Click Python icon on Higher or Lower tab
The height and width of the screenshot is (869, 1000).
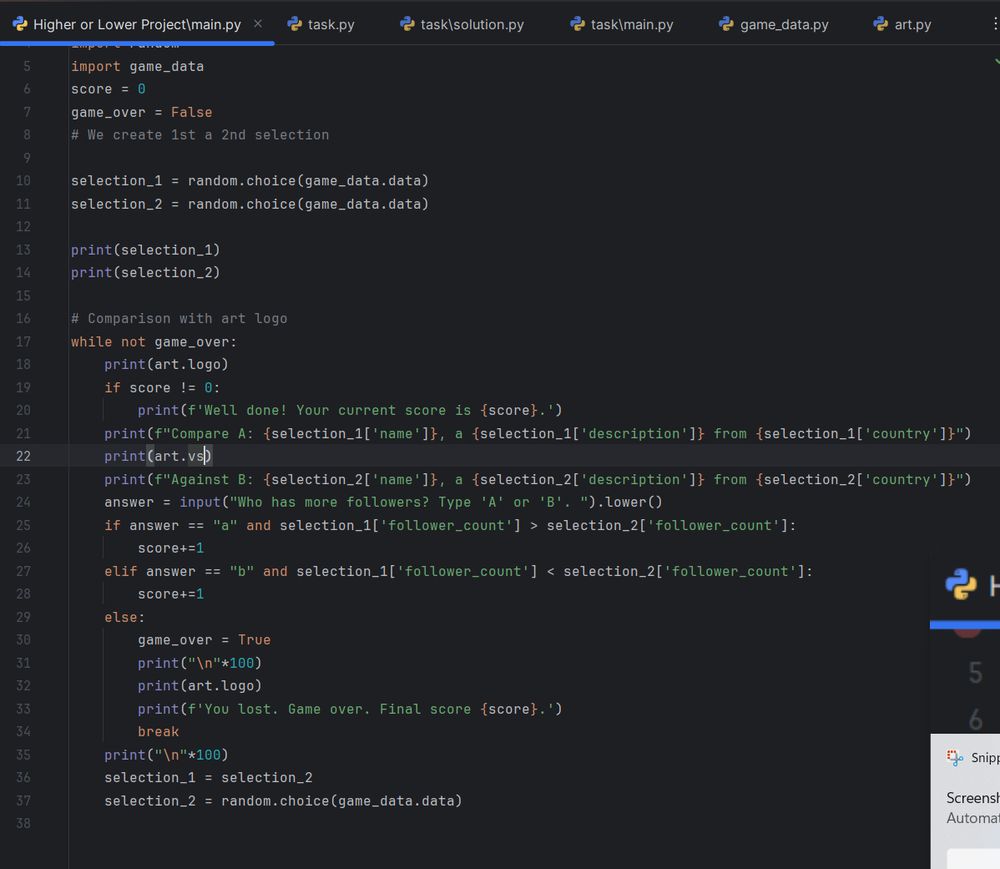[20, 24]
